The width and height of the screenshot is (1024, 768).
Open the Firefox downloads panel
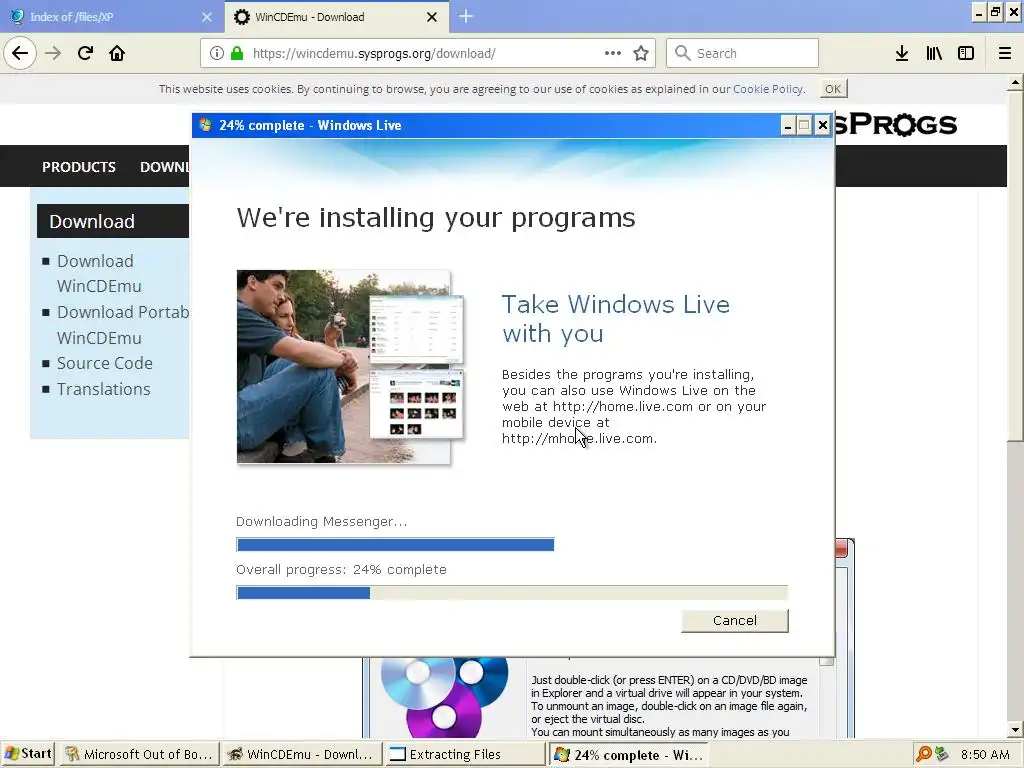902,53
